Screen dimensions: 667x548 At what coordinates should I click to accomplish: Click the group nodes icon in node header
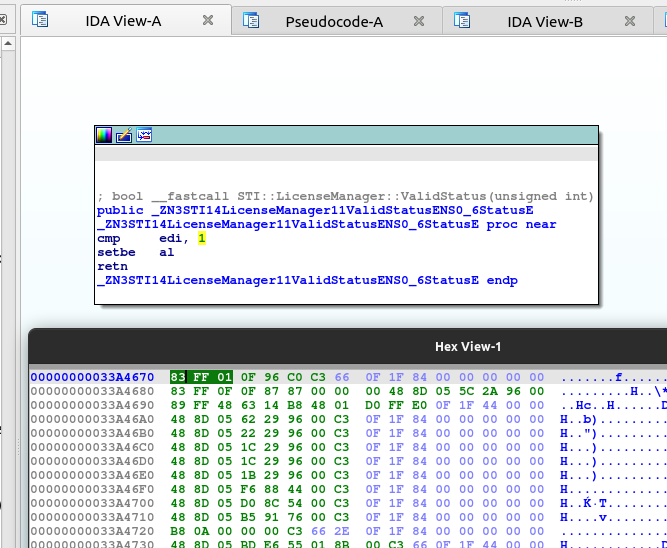[144, 135]
